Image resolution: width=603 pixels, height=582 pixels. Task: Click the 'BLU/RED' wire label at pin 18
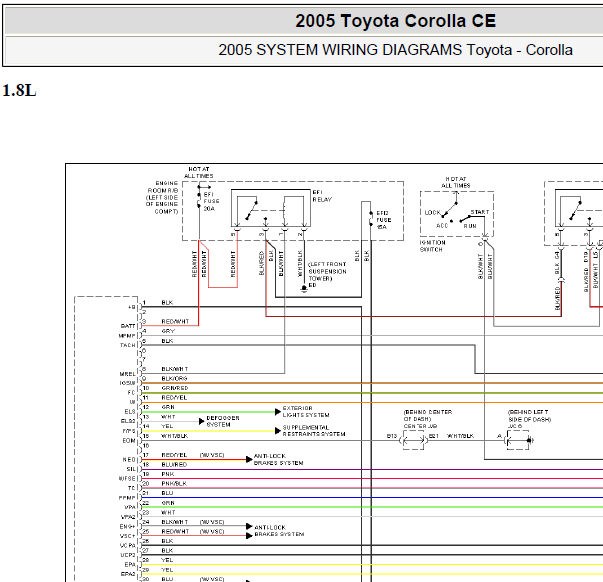click(174, 464)
